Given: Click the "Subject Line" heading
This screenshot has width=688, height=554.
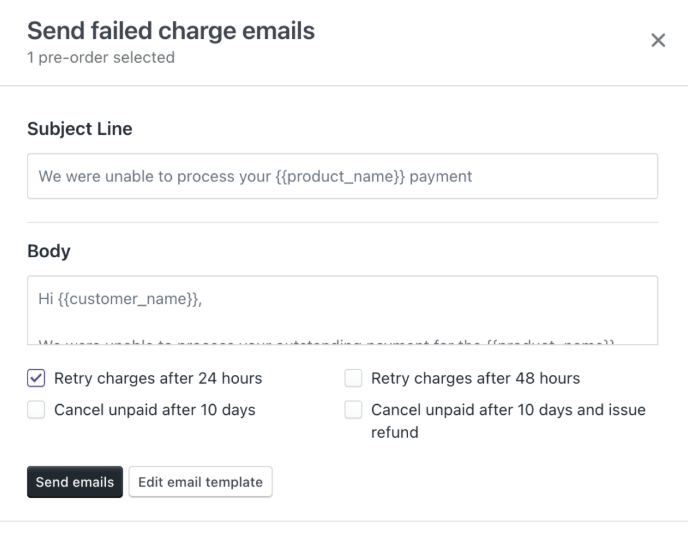Looking at the screenshot, I should [x=80, y=129].
